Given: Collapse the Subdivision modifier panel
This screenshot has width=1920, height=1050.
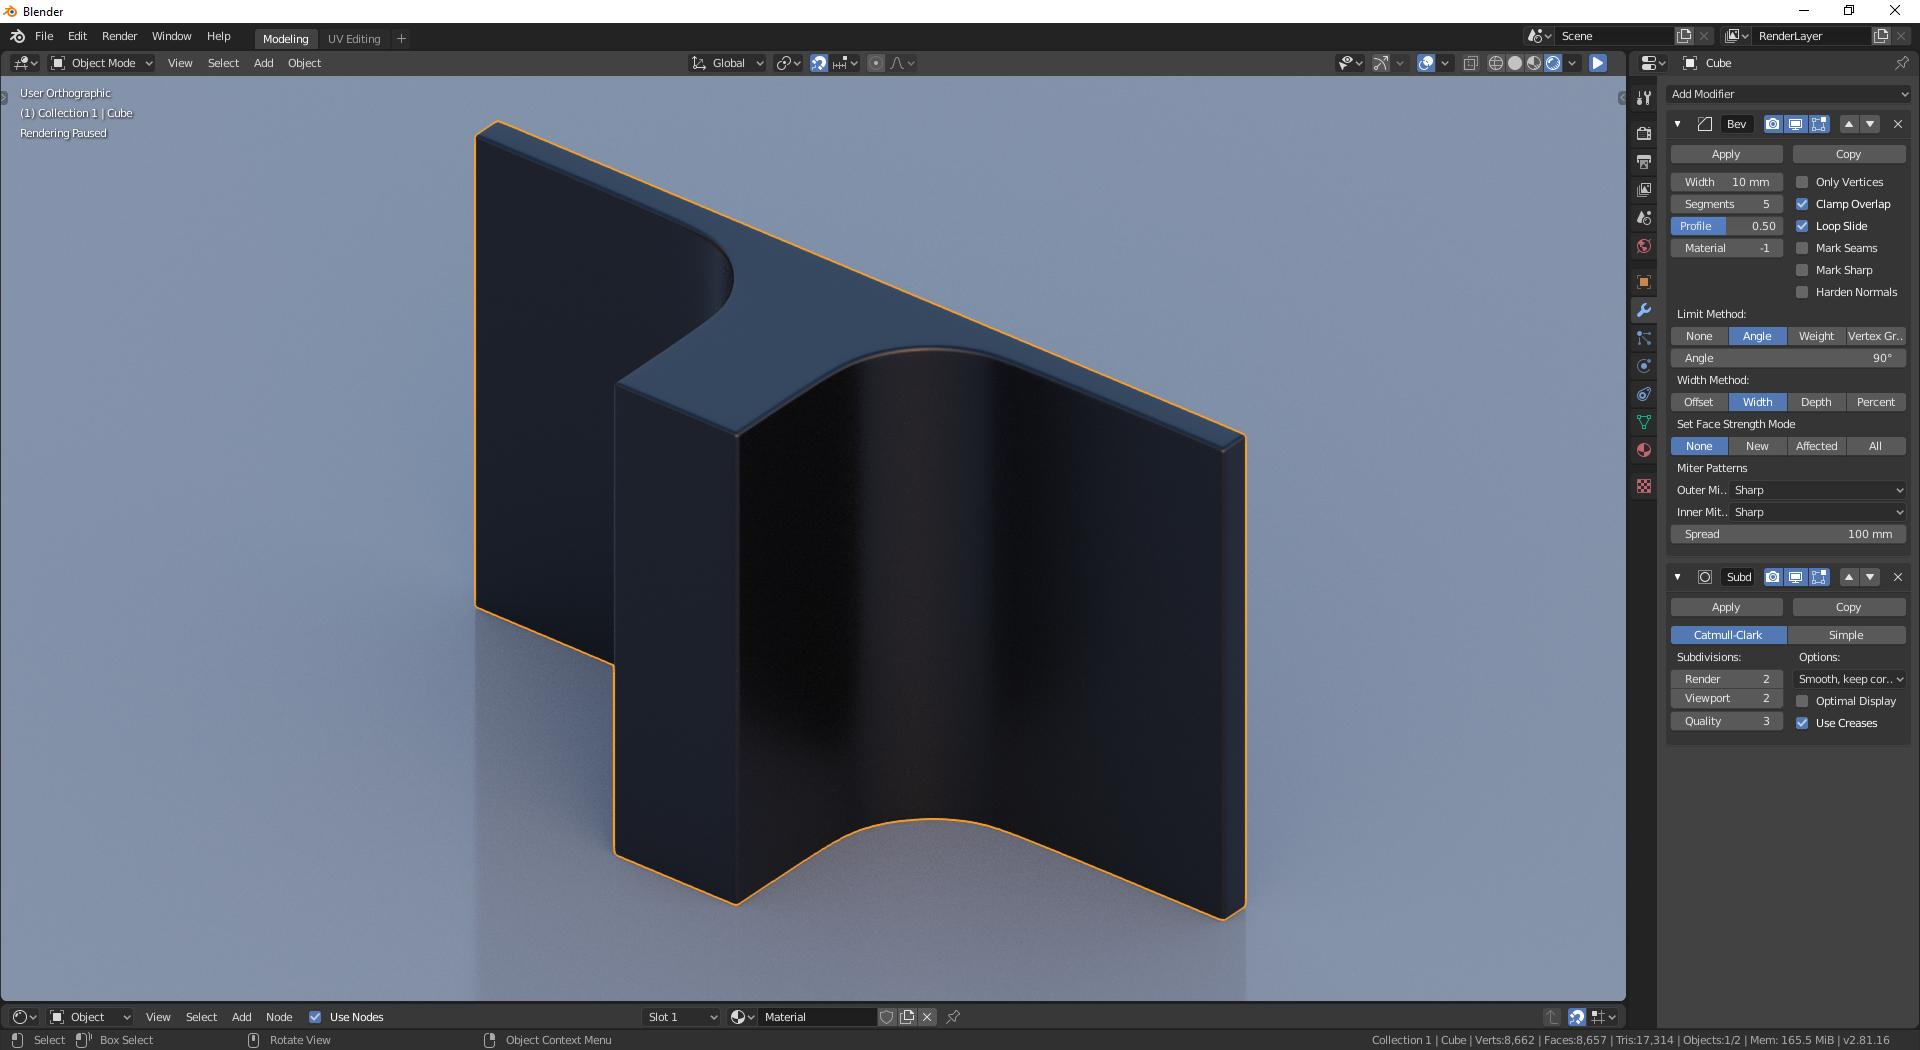Looking at the screenshot, I should [1677, 577].
